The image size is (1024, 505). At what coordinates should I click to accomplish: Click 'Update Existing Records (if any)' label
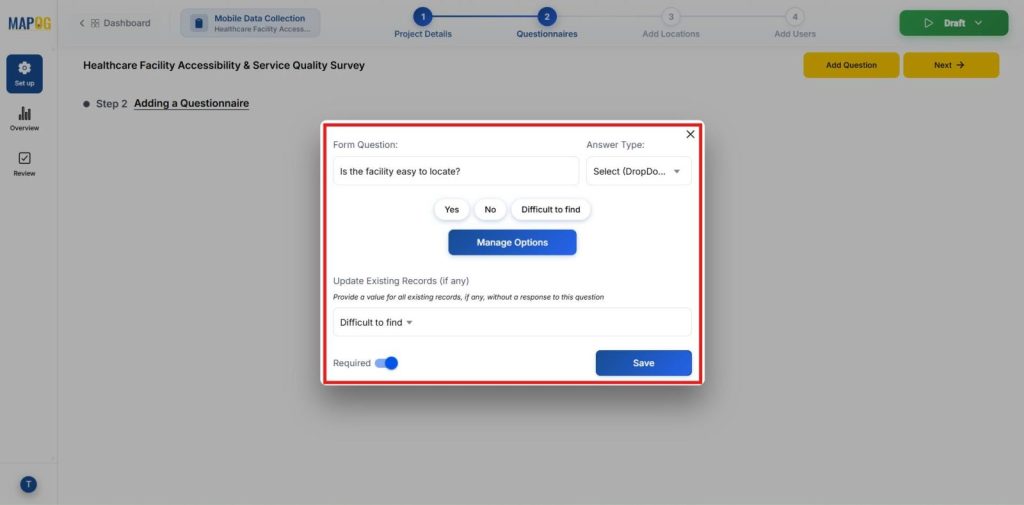[x=401, y=281]
